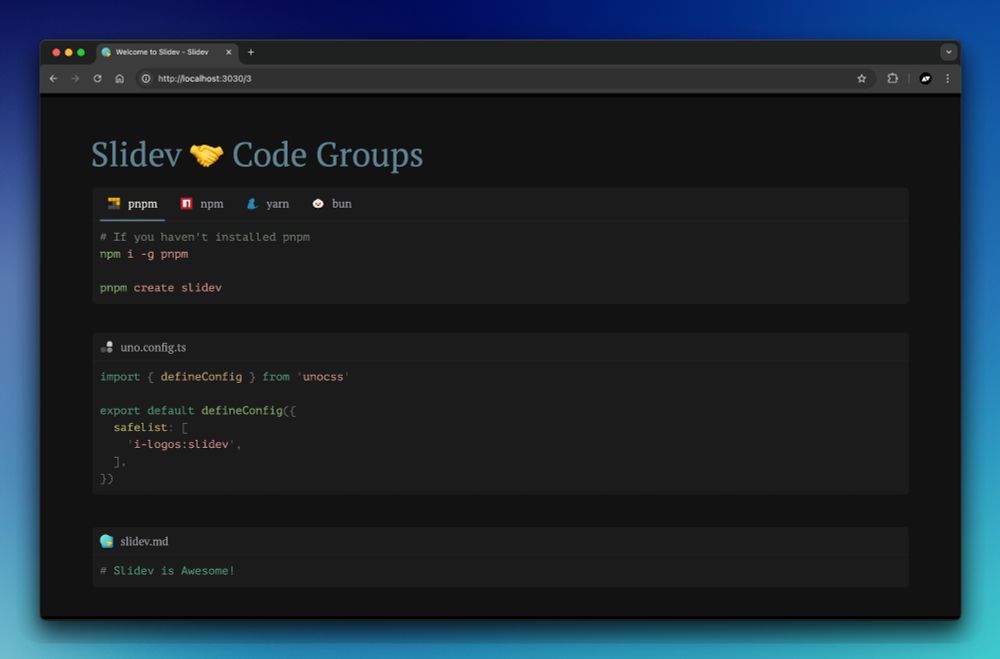Image resolution: width=1000 pixels, height=659 pixels.
Task: Click the comment about installing pnpm
Action: click(x=205, y=237)
